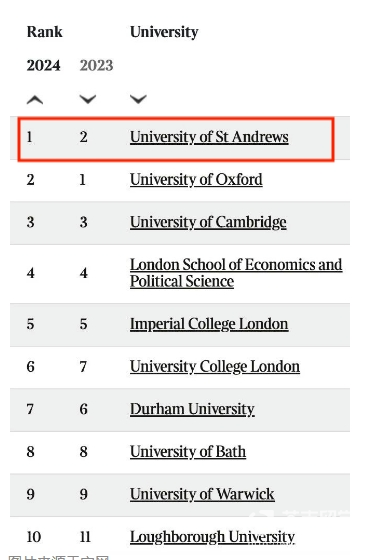The width and height of the screenshot is (365, 560).
Task: Open University College London link
Action: [215, 367]
